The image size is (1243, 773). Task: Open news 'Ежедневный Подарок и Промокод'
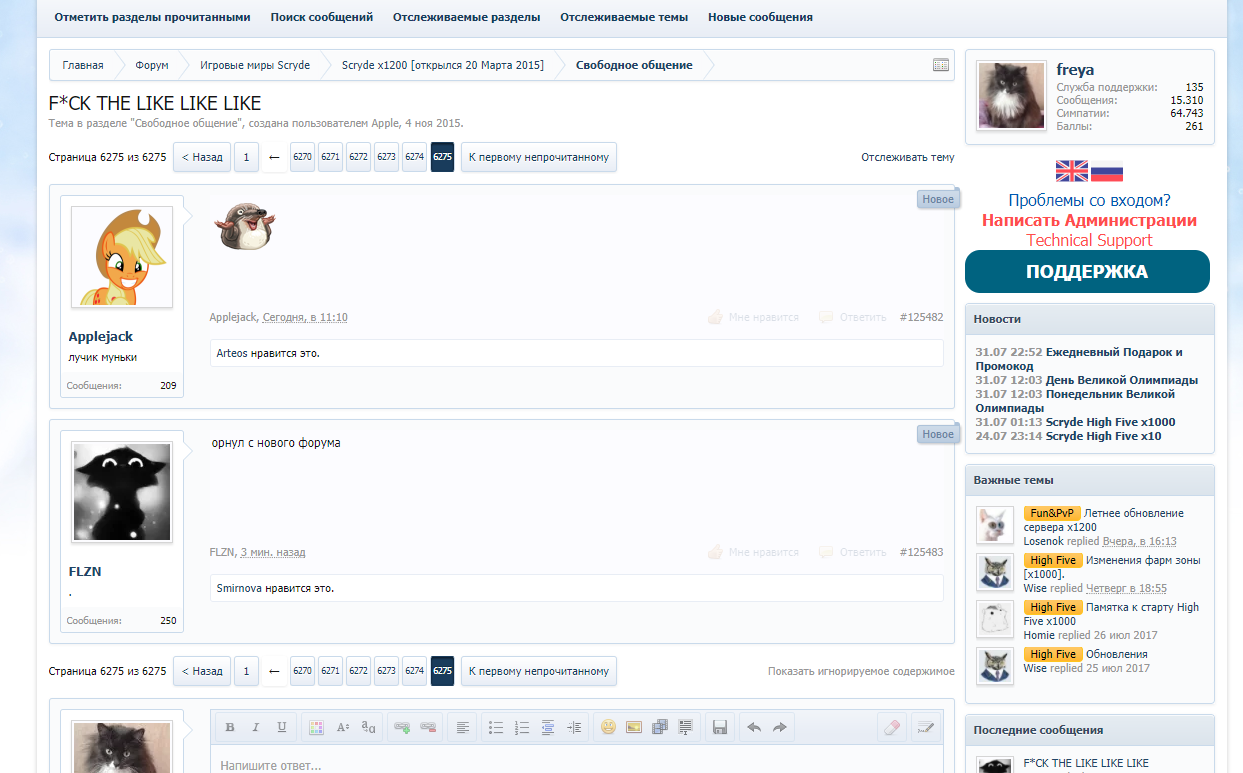click(x=1079, y=359)
